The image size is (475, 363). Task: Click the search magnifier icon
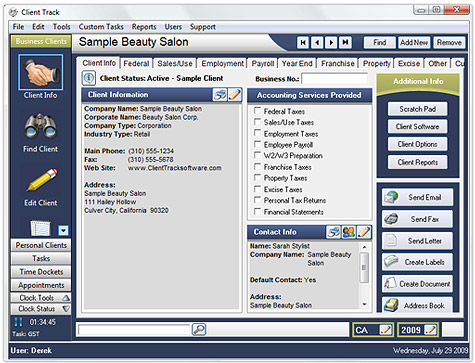coord(199,329)
